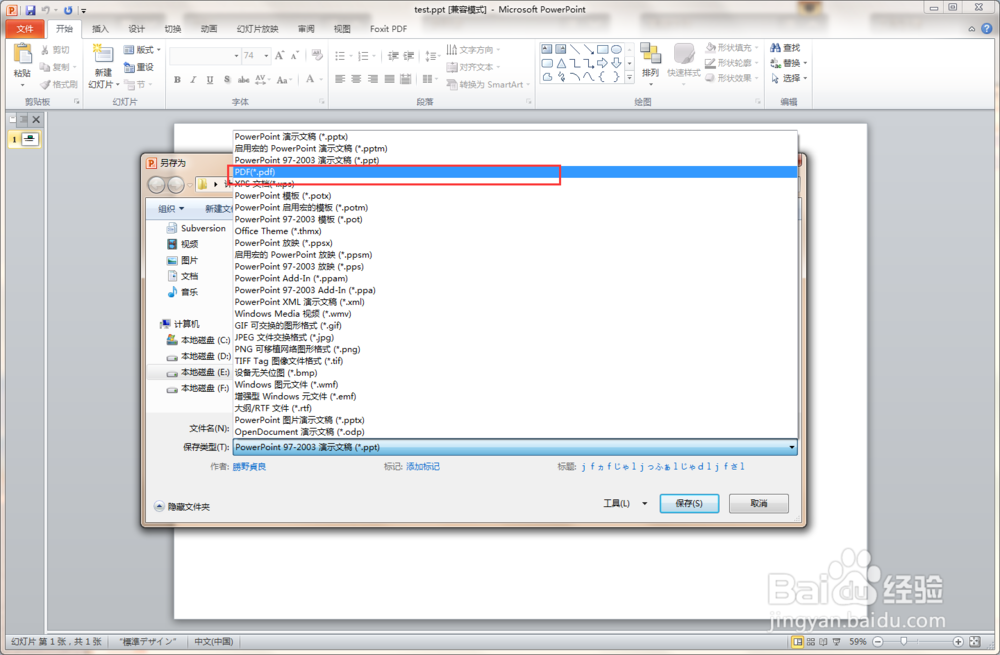
Task: Click the Arrange icon in drawing group
Action: (x=651, y=54)
